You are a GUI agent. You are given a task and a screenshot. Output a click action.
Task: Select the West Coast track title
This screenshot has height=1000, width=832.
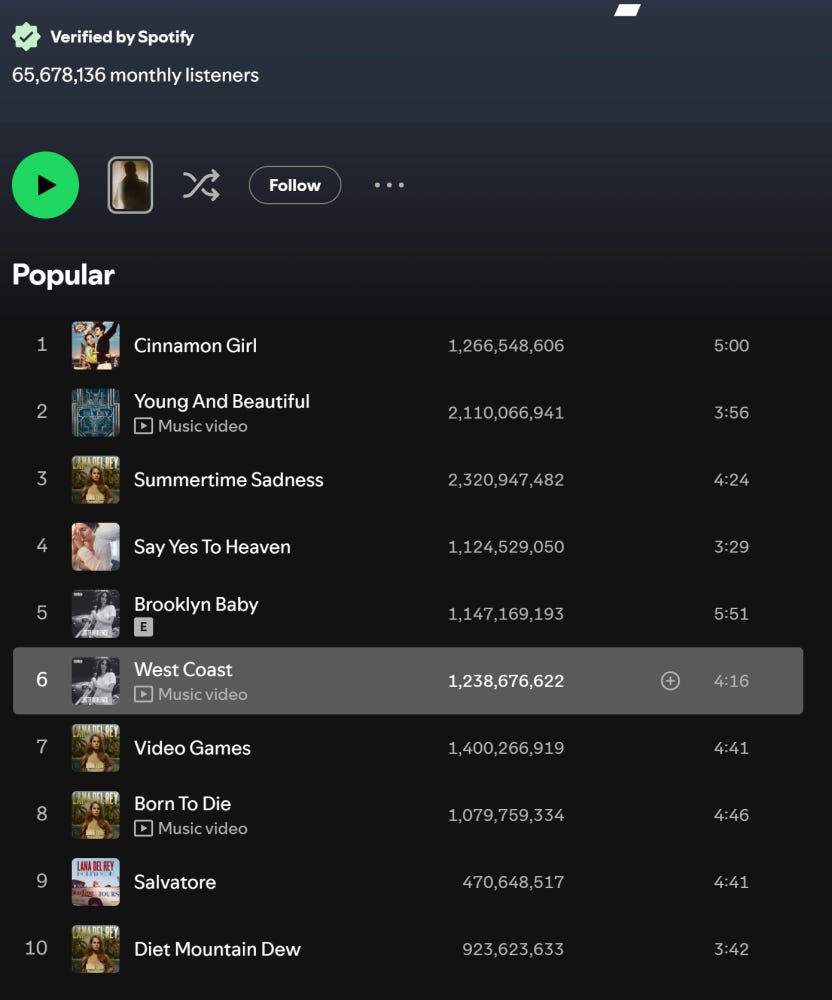coord(184,670)
